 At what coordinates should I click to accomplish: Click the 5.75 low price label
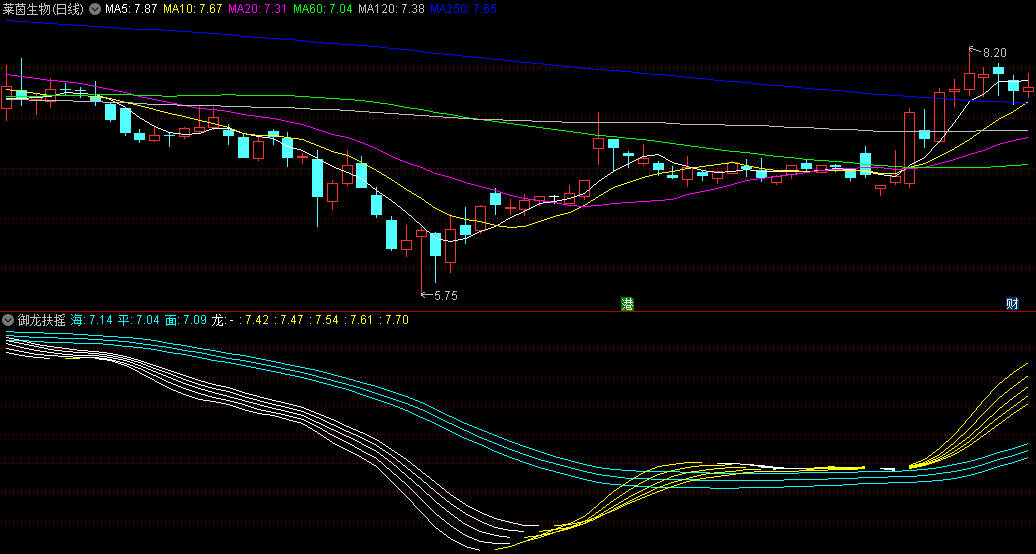coord(445,296)
